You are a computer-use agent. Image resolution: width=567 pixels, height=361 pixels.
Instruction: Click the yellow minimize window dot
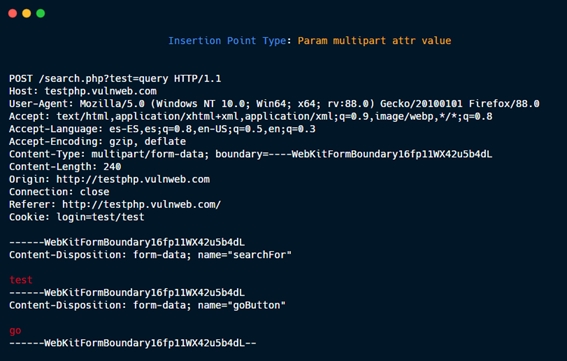tap(27, 14)
